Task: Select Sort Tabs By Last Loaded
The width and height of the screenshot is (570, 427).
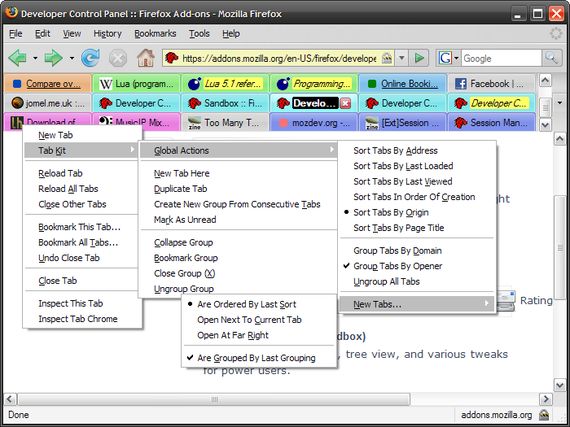Action: coord(417,166)
